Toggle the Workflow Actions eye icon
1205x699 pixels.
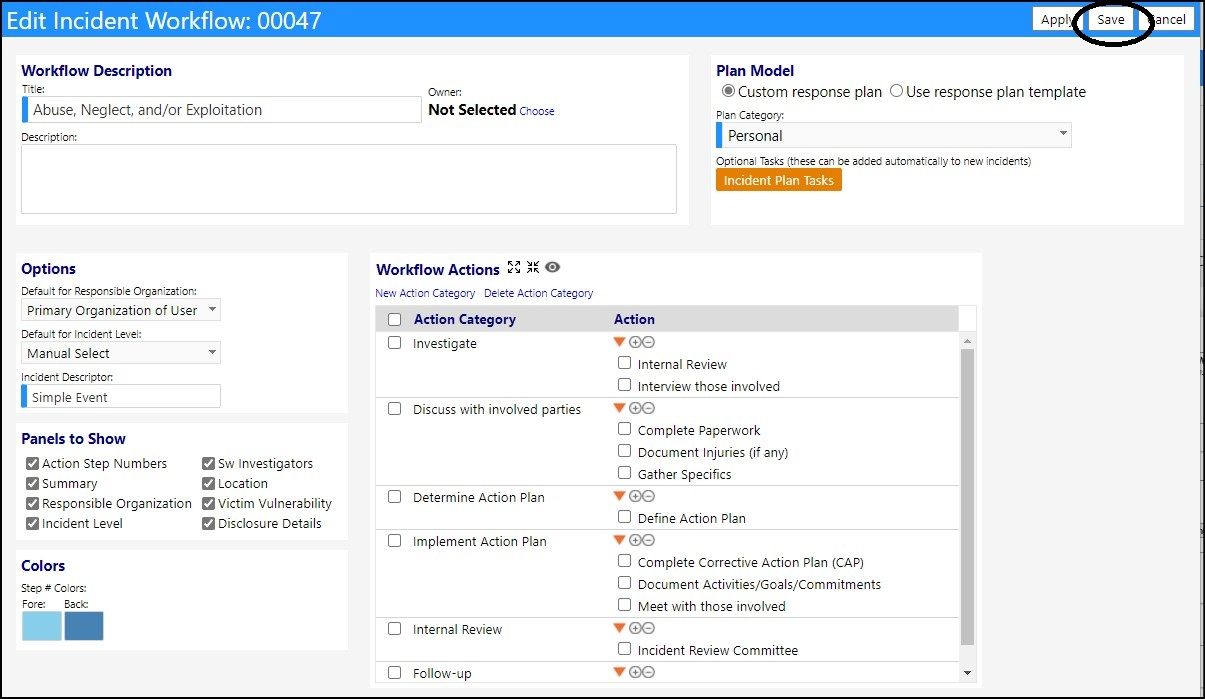[x=552, y=267]
